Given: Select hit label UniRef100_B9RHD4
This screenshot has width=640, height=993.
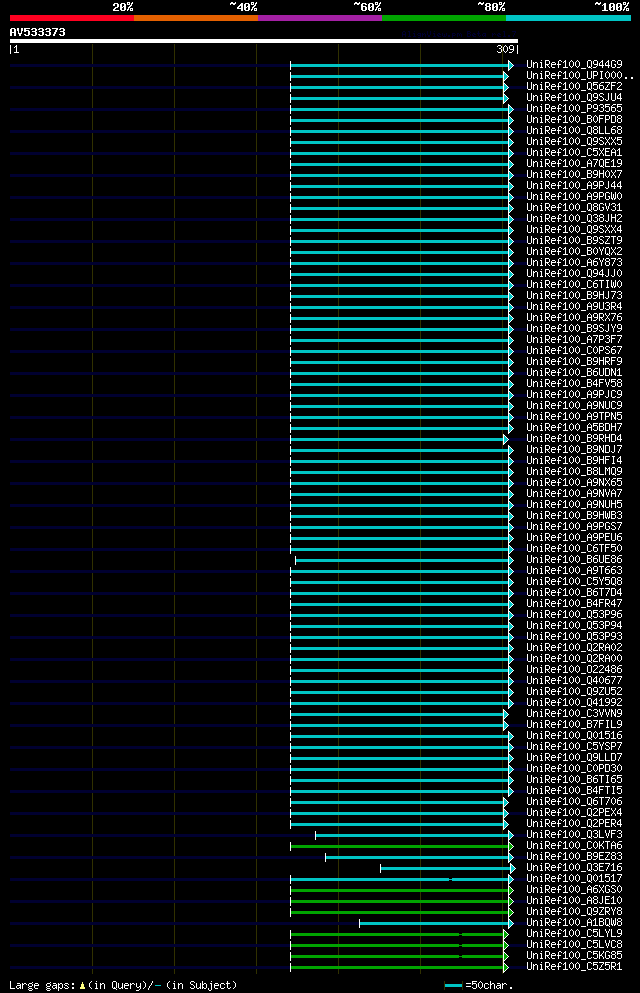Looking at the screenshot, I should point(574,439).
